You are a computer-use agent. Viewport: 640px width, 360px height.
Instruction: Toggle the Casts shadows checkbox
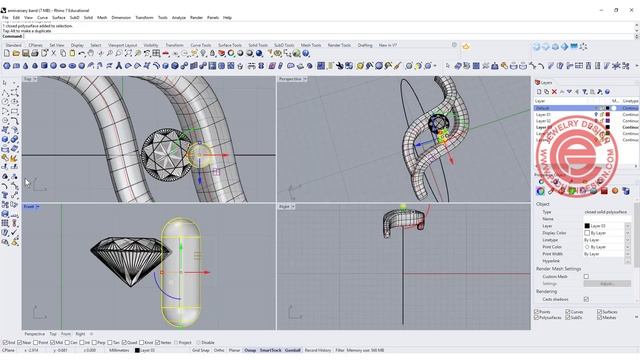586,300
